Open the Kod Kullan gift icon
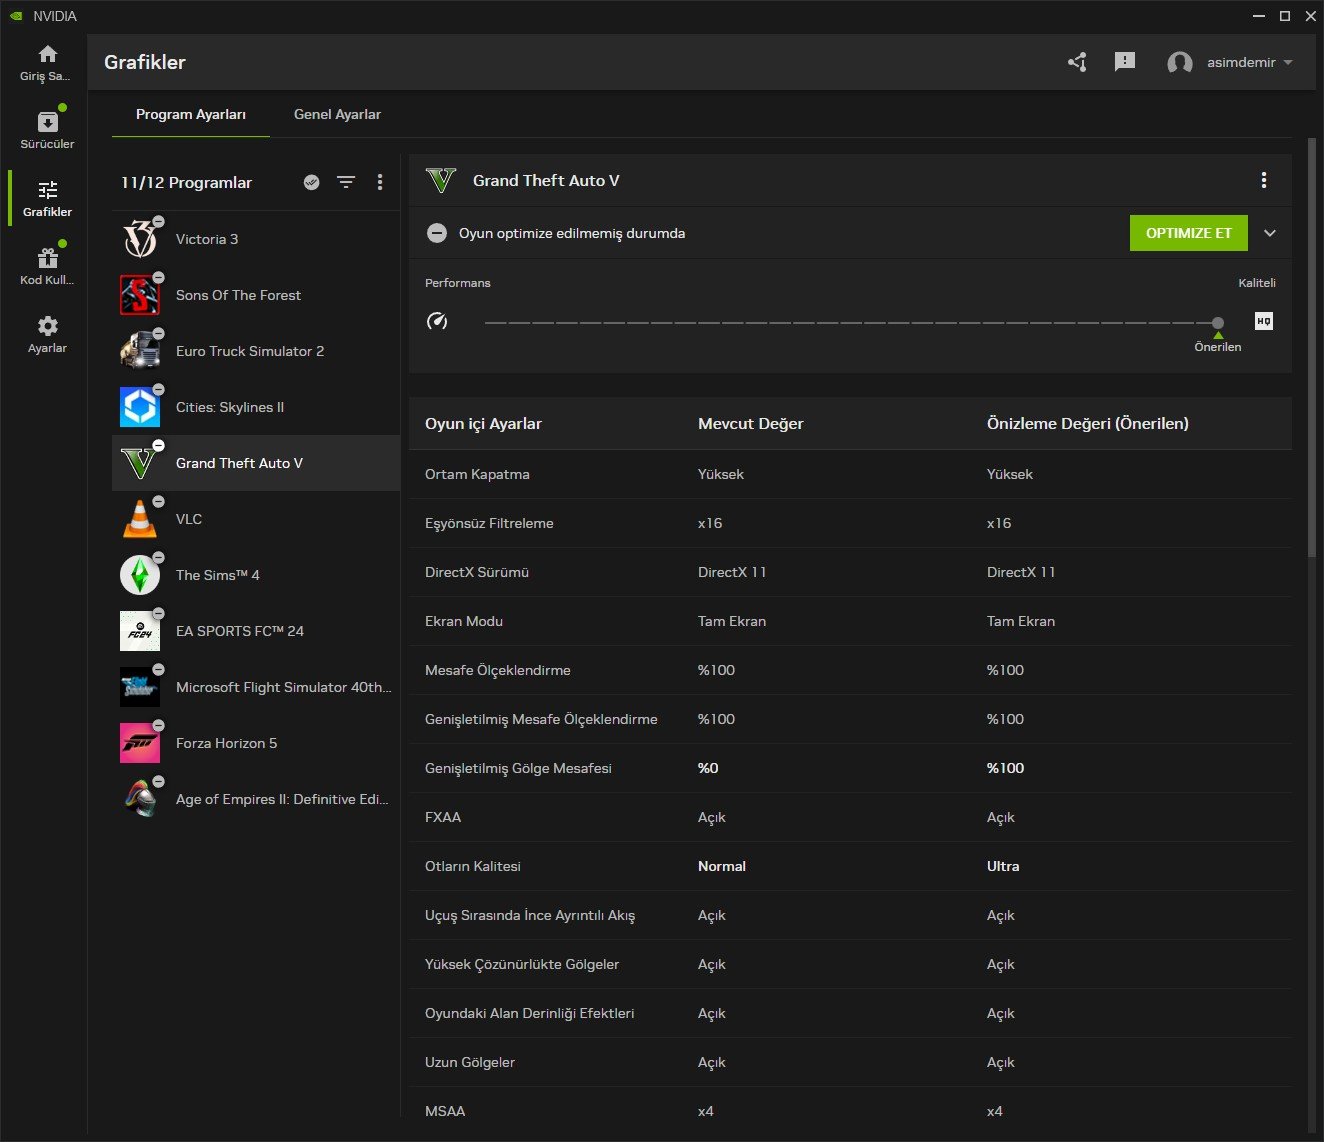The height and width of the screenshot is (1142, 1324). point(47,258)
